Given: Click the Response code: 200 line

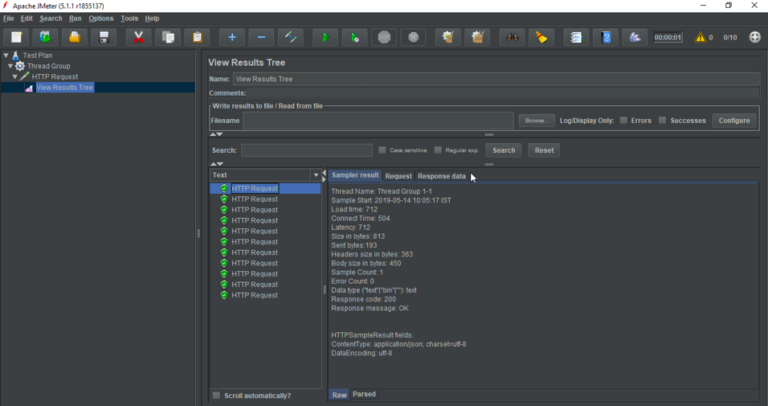Looking at the screenshot, I should coord(363,299).
